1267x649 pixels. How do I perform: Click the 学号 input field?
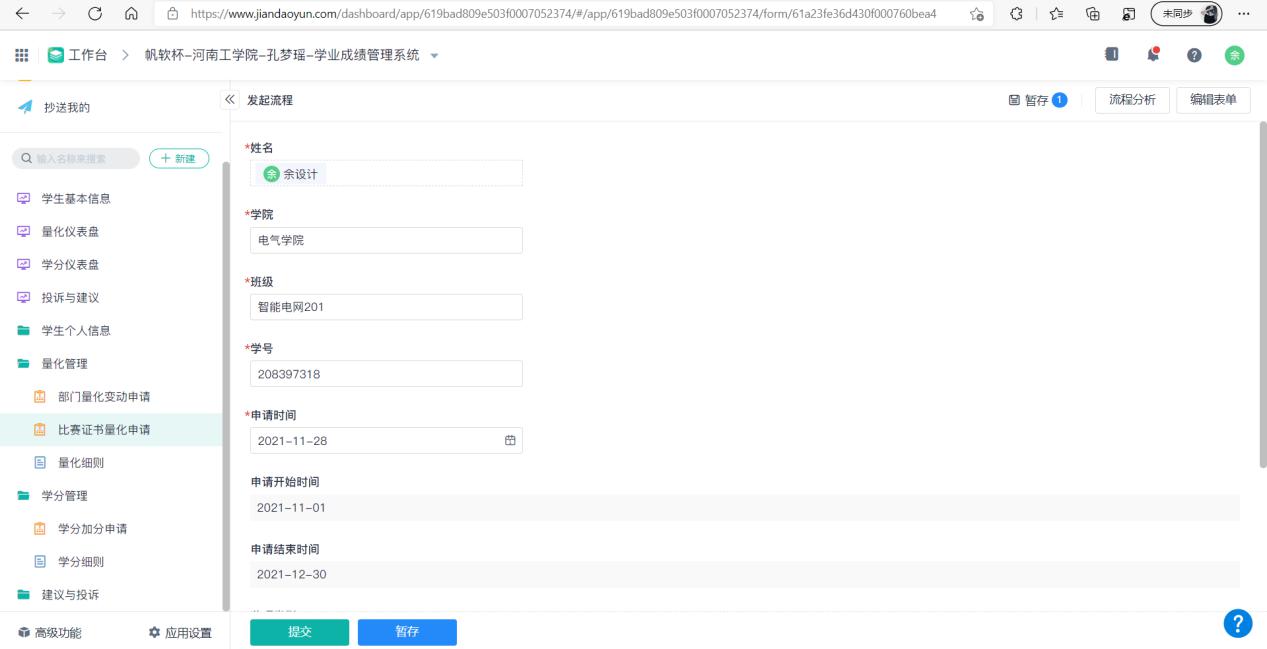coord(385,374)
